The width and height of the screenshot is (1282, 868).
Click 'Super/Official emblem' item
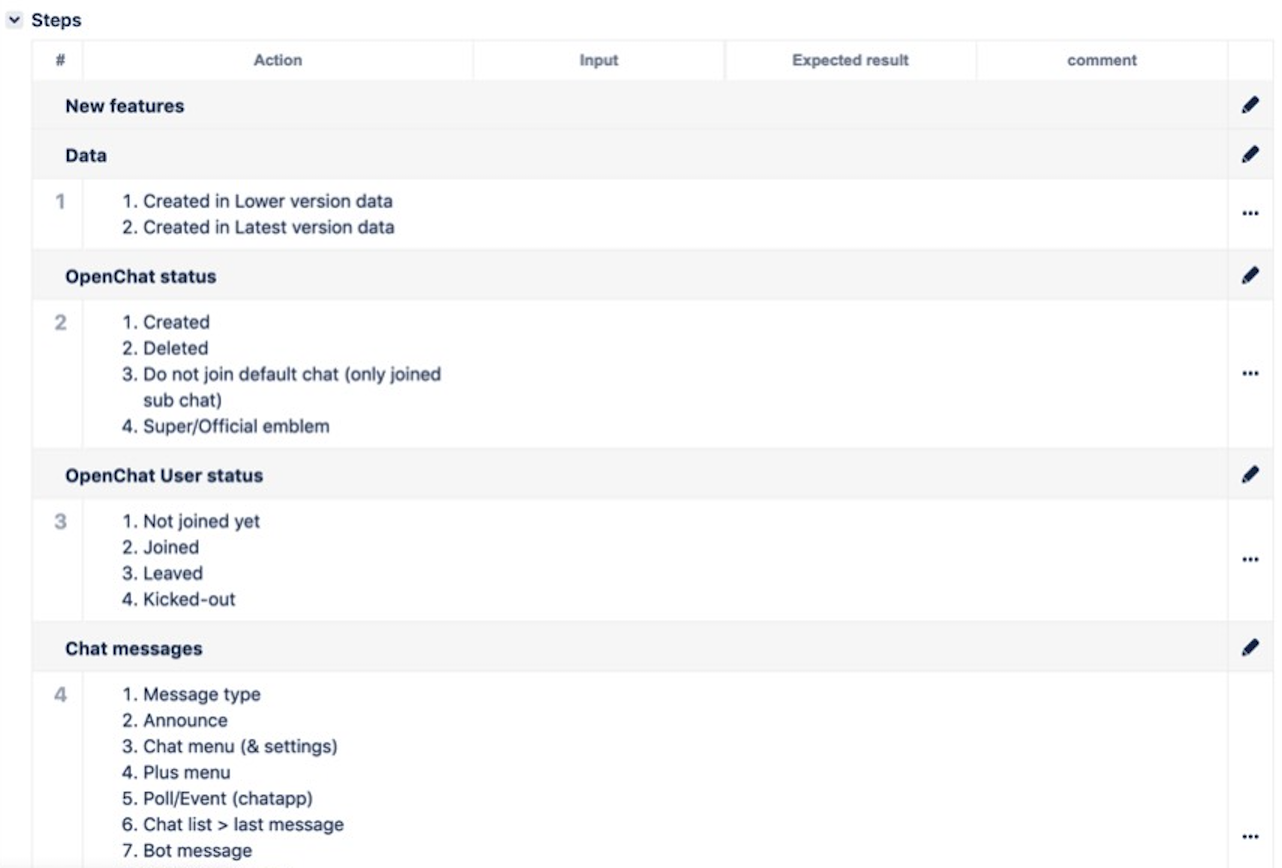coord(236,426)
